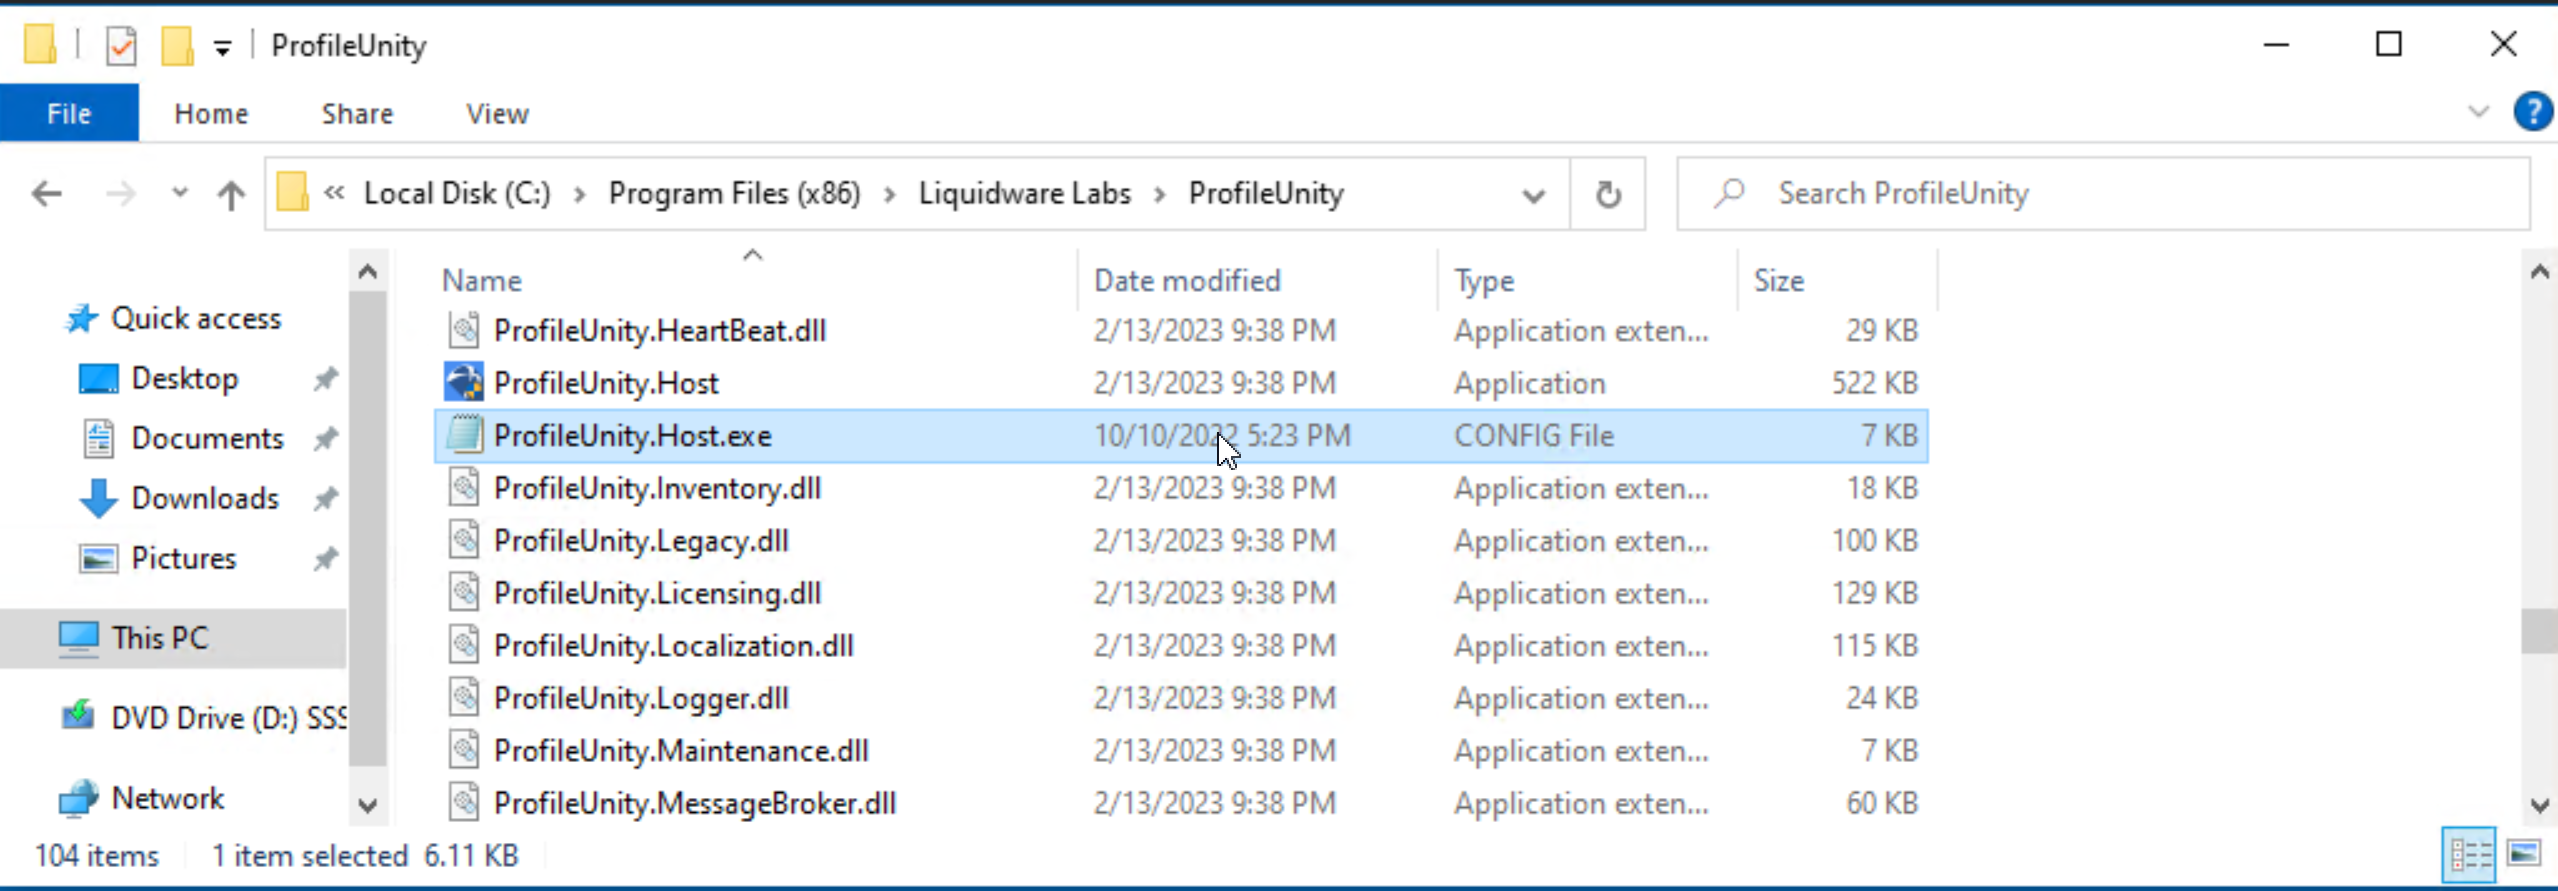2558x891 pixels.
Task: Open the address bar history dropdown
Action: 1533,195
